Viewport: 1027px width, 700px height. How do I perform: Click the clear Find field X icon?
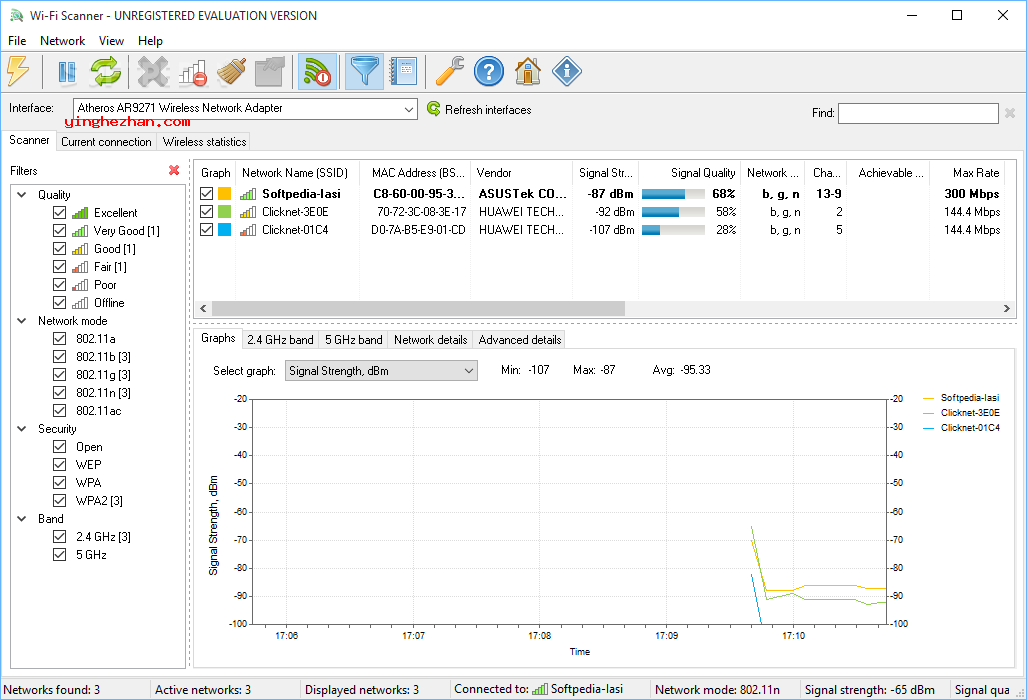pos(1010,113)
